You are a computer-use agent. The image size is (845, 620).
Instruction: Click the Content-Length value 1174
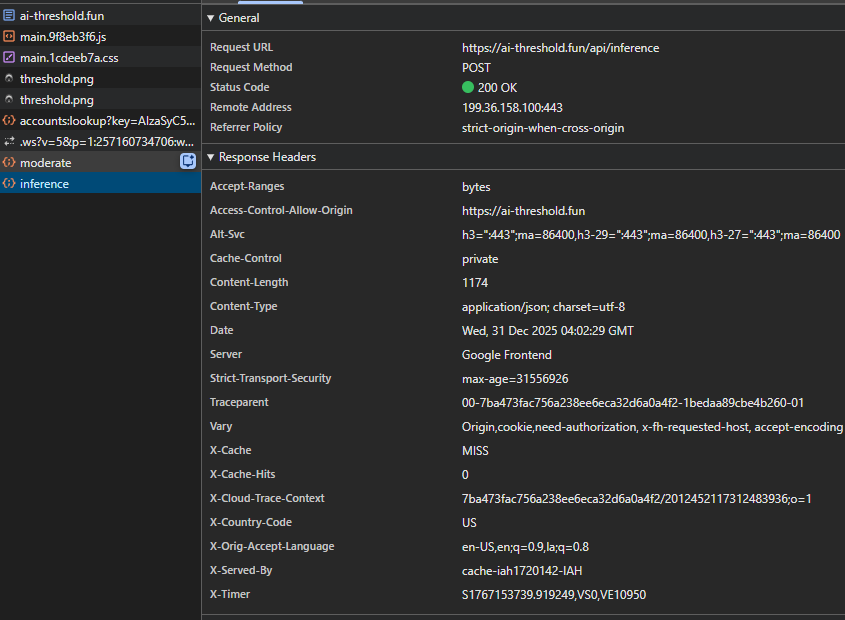[x=475, y=283]
